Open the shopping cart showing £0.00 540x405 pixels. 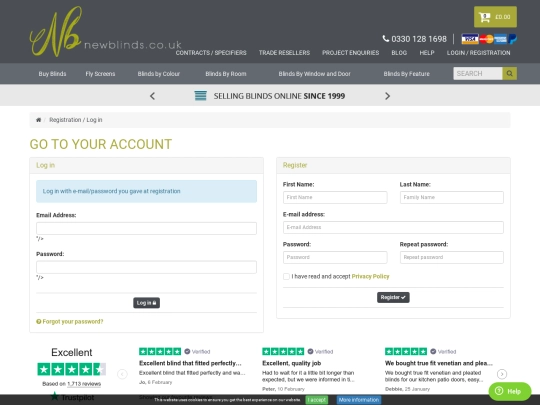(x=495, y=17)
